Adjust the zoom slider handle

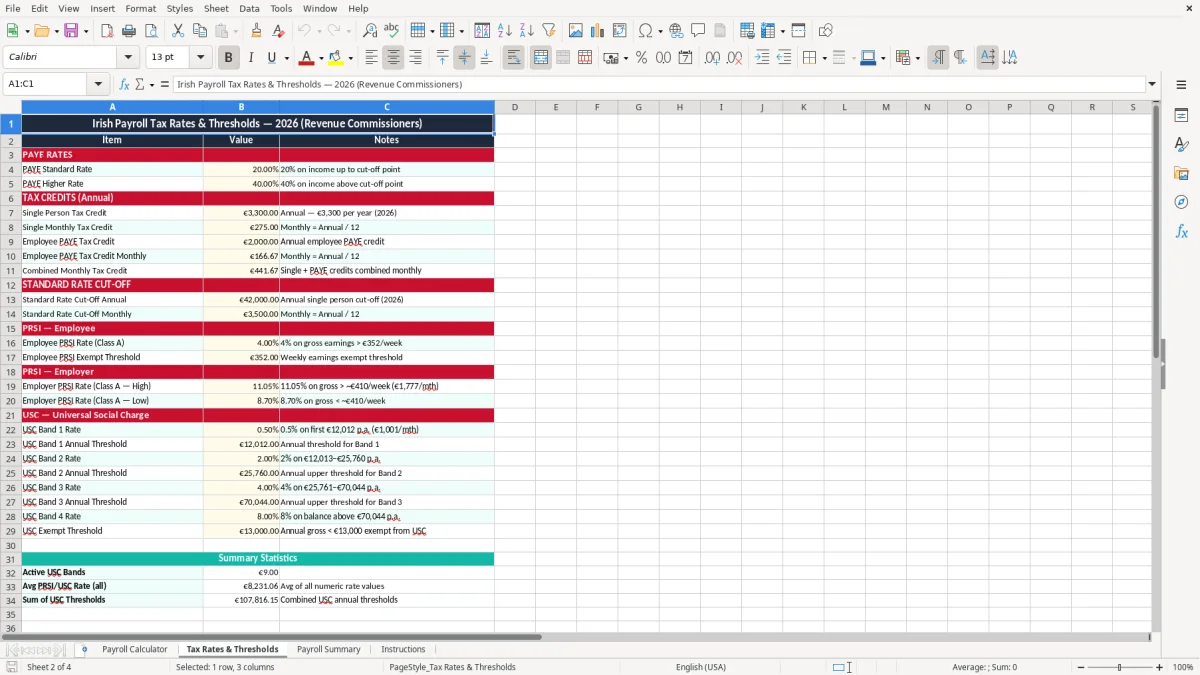[x=1119, y=667]
